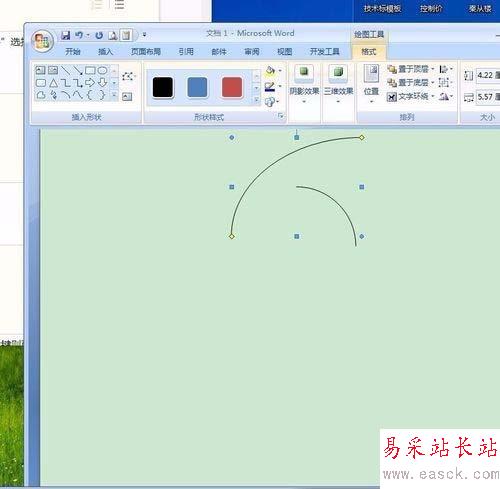Screen dimensions: 500x489
Task: Select the rounded rectangle shape
Action: pos(41,83)
